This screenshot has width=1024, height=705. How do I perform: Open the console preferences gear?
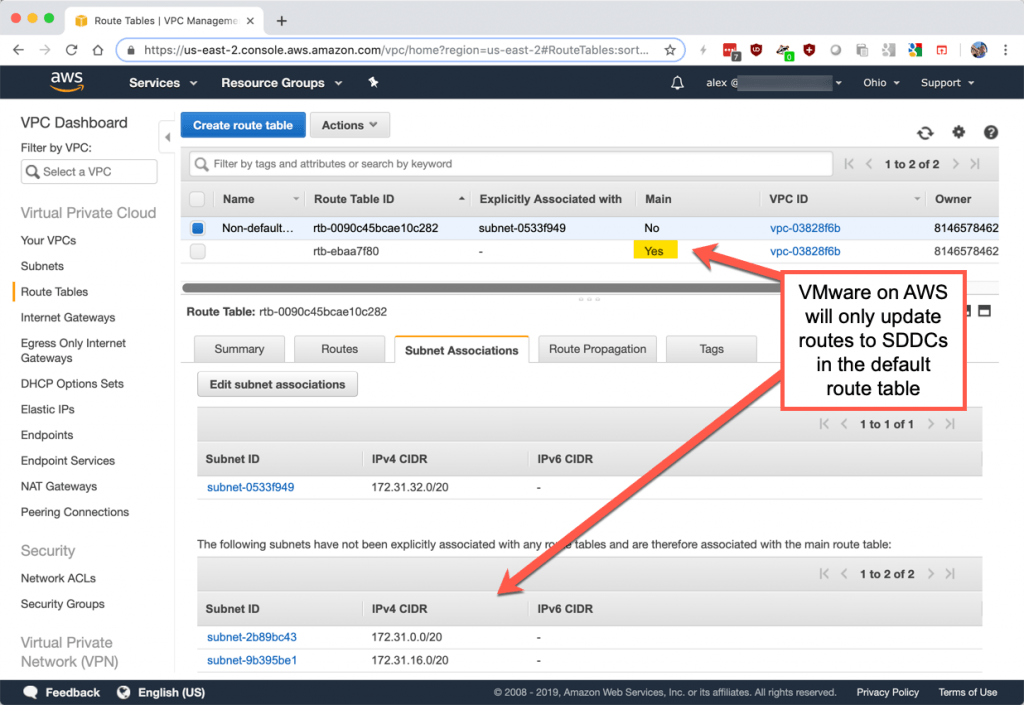tap(957, 132)
